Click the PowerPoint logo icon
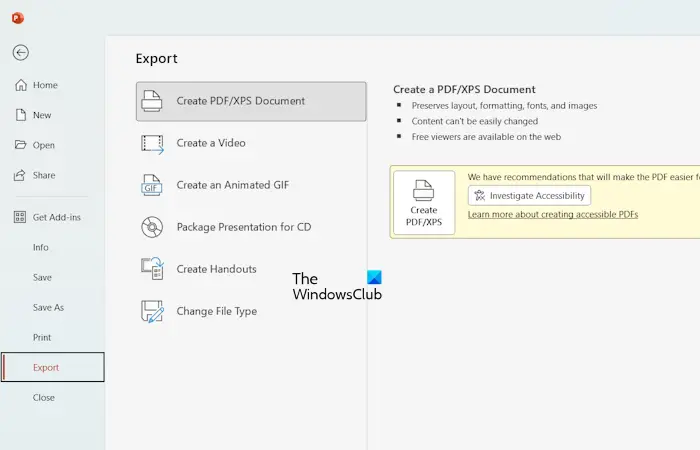 pos(18,18)
